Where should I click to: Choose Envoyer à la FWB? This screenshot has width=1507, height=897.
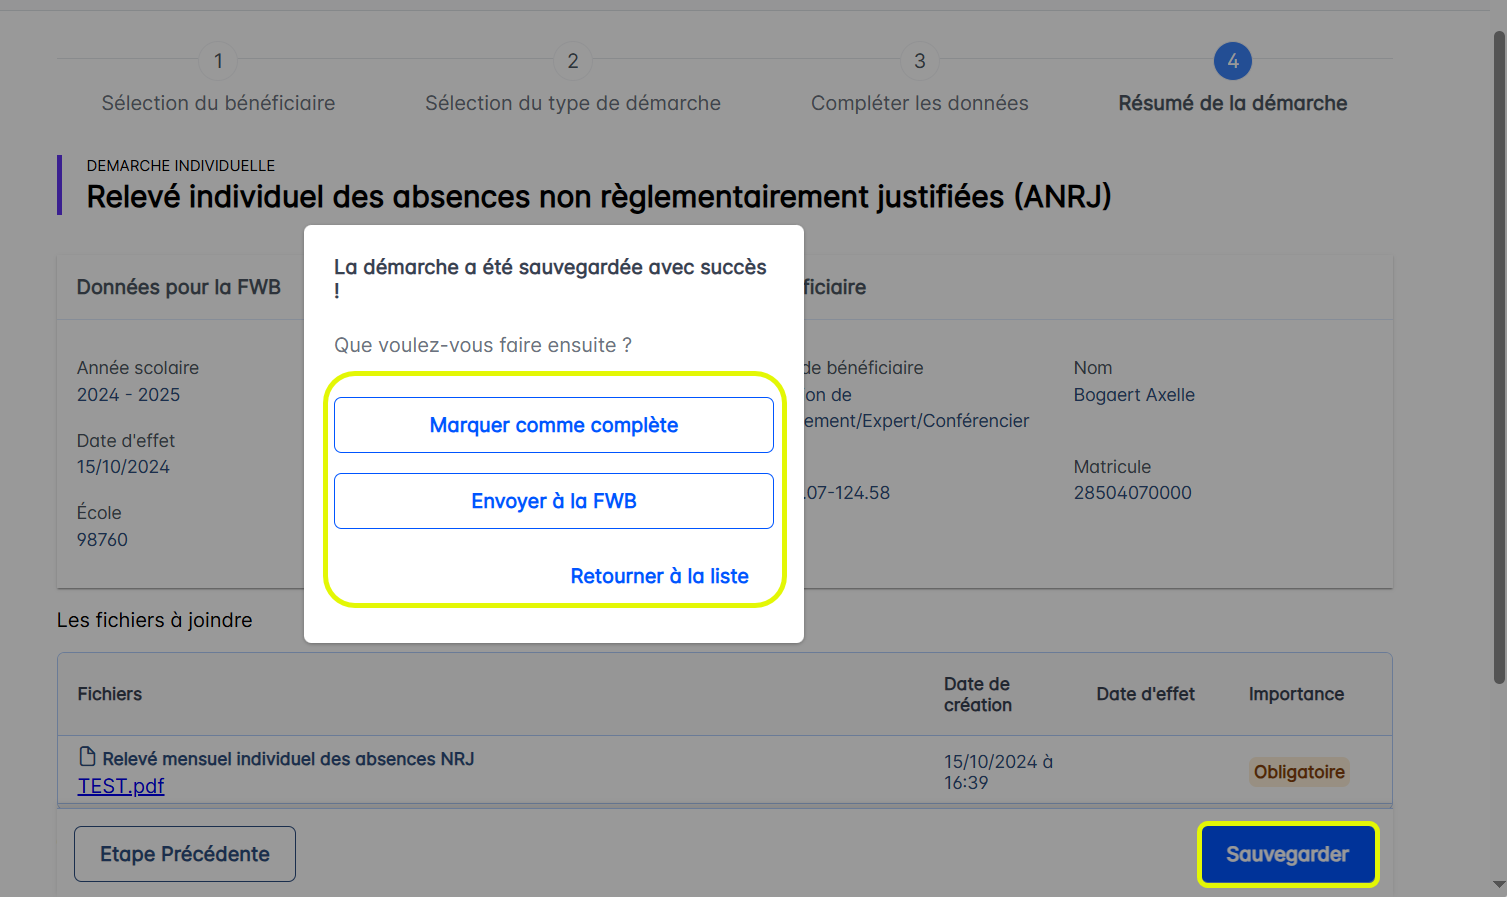(x=553, y=501)
